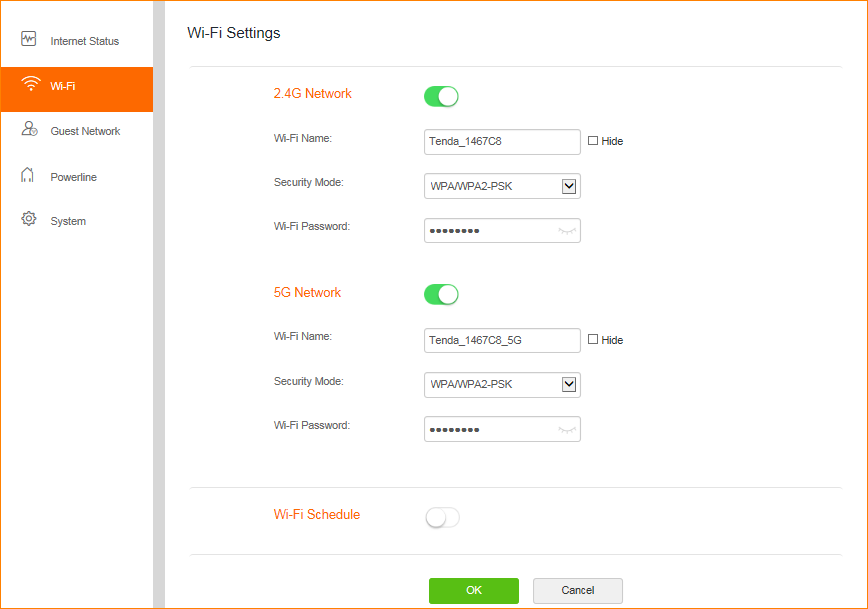The height and width of the screenshot is (609, 868).
Task: Go to the Powerline page
Action: [x=73, y=177]
